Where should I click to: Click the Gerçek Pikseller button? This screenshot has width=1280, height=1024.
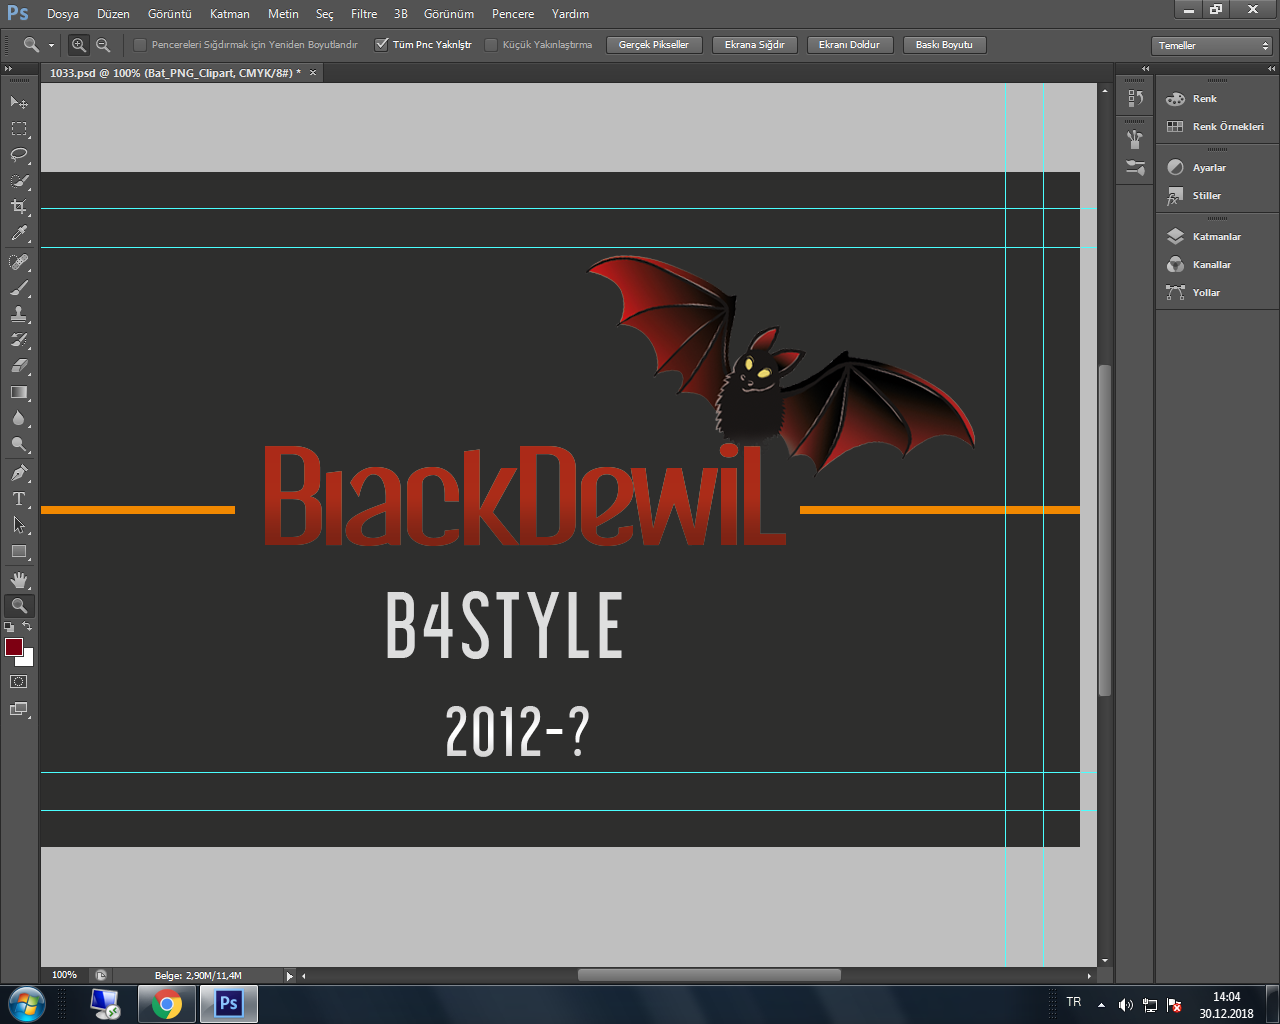point(653,45)
